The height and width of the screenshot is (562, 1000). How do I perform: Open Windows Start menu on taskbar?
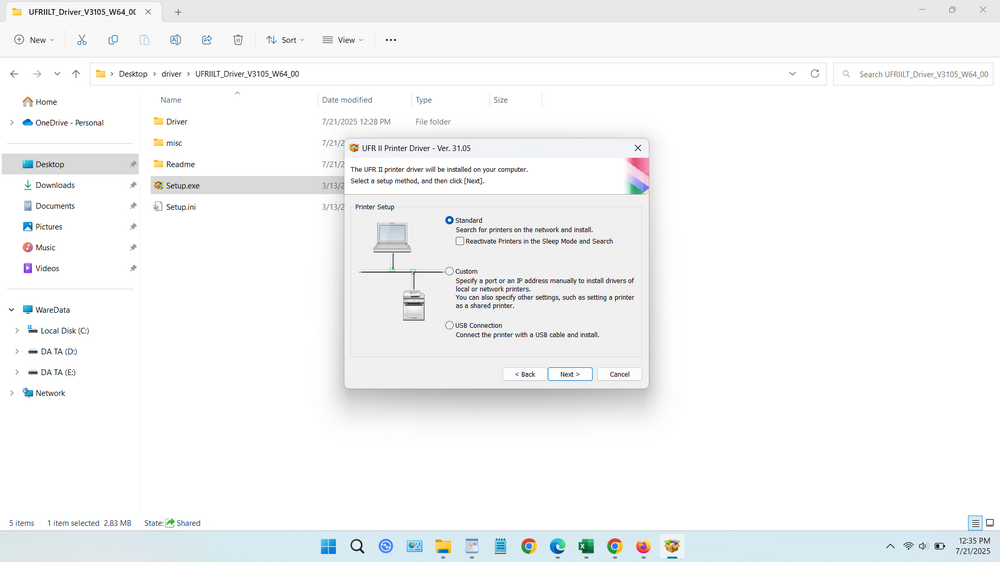pos(328,546)
